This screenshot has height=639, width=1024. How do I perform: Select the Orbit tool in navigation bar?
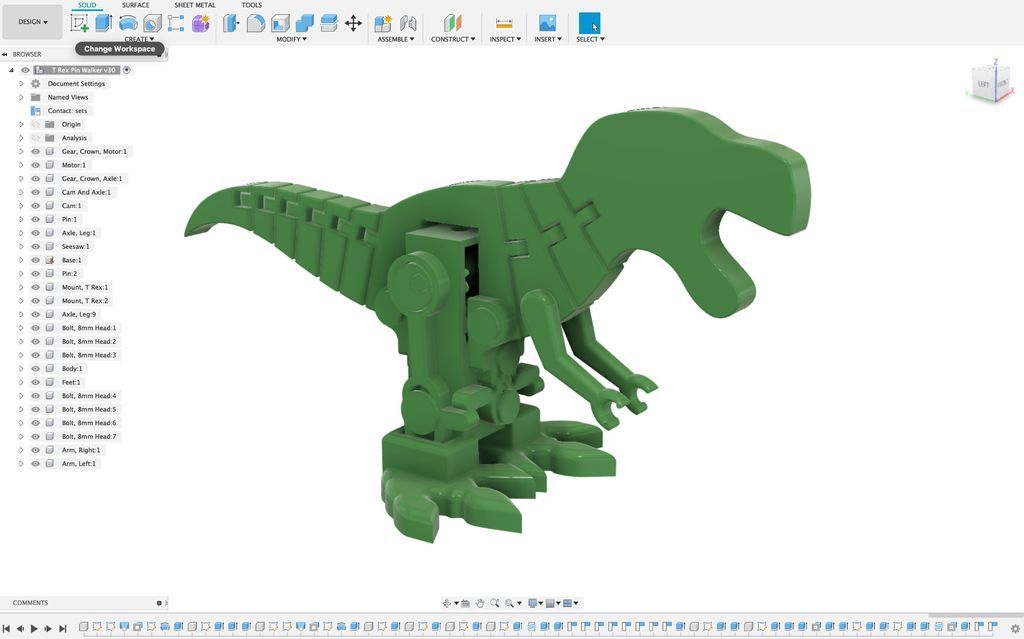point(447,603)
